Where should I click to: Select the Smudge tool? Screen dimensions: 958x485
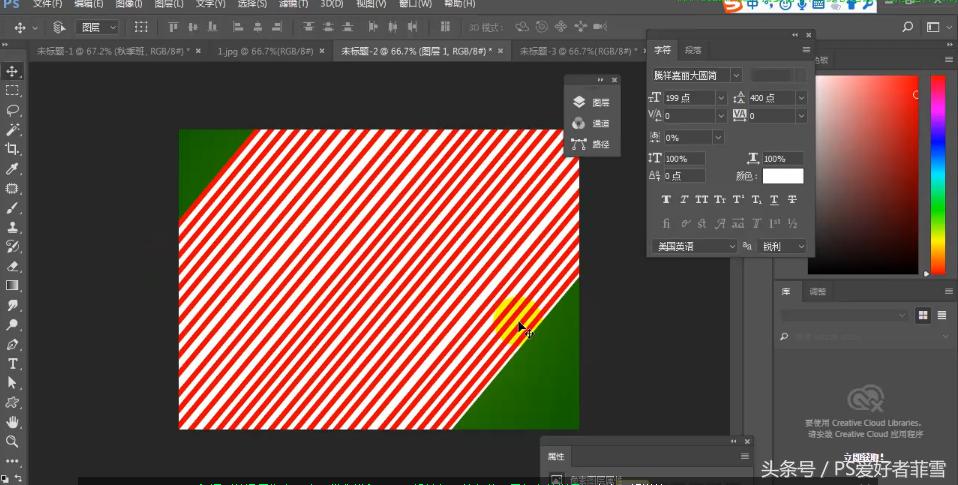pyautogui.click(x=12, y=305)
